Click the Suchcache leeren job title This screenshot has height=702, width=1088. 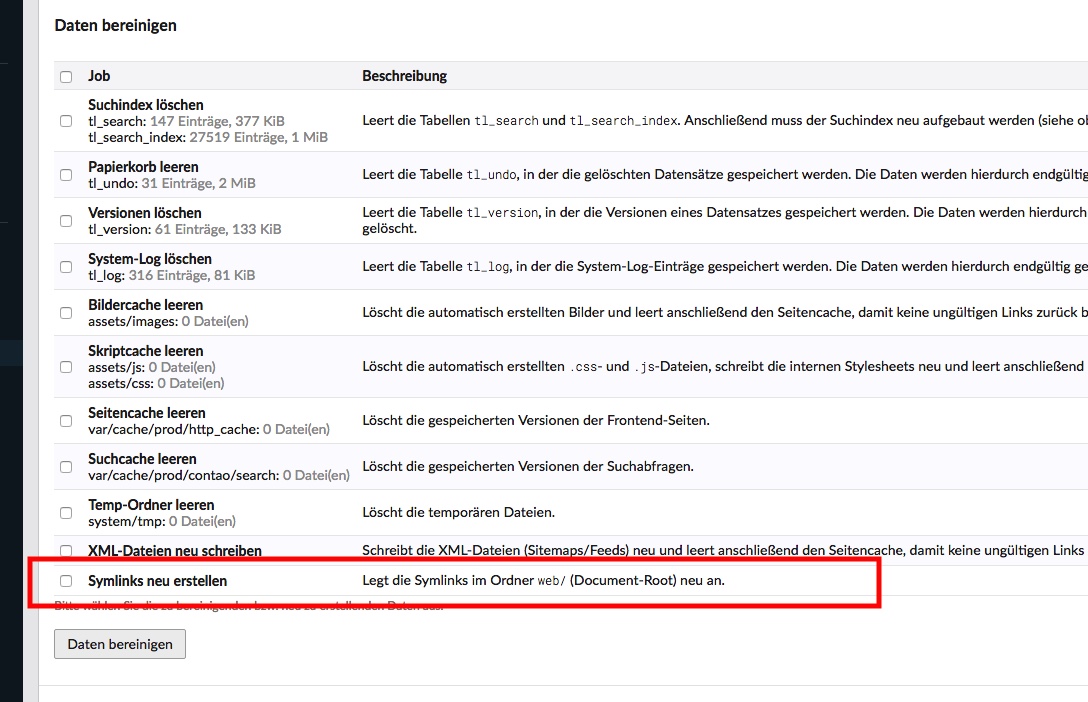[x=142, y=459]
